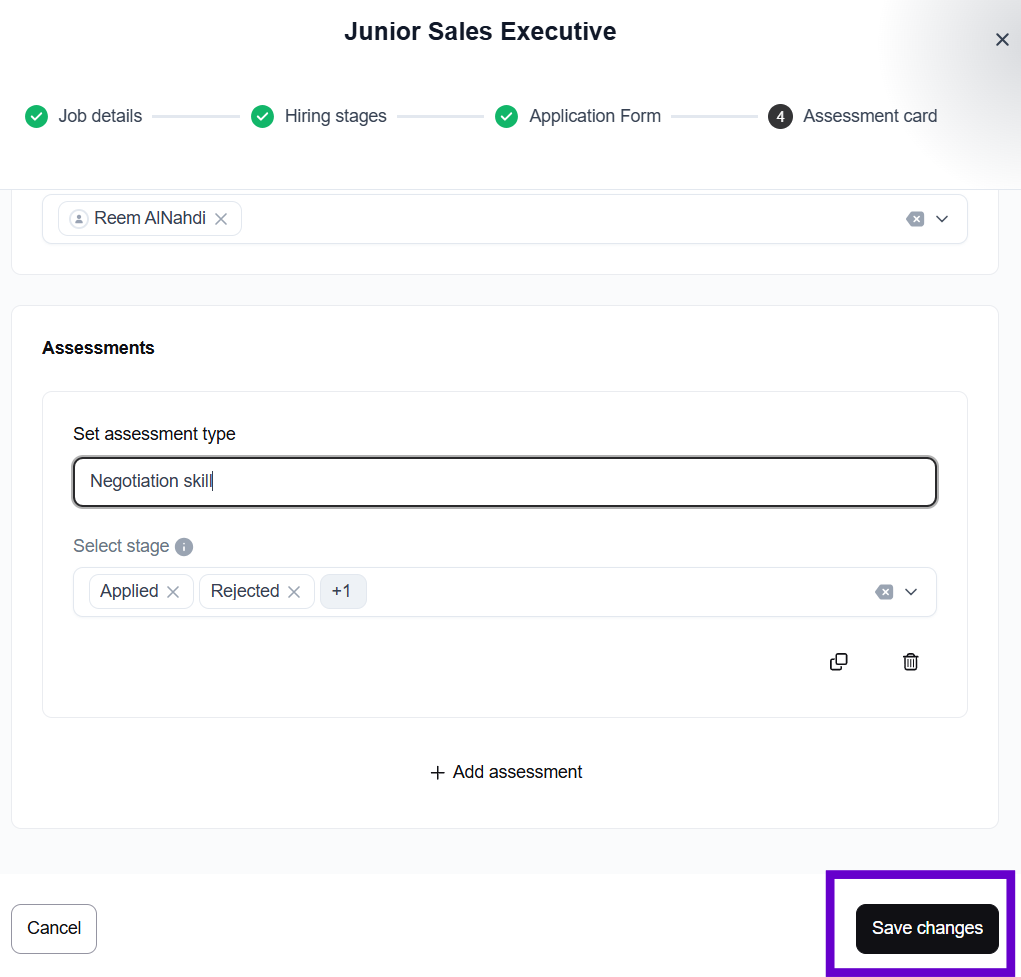Screen dimensions: 1021x977
Task: Focus the Set assessment type field
Action: [505, 482]
